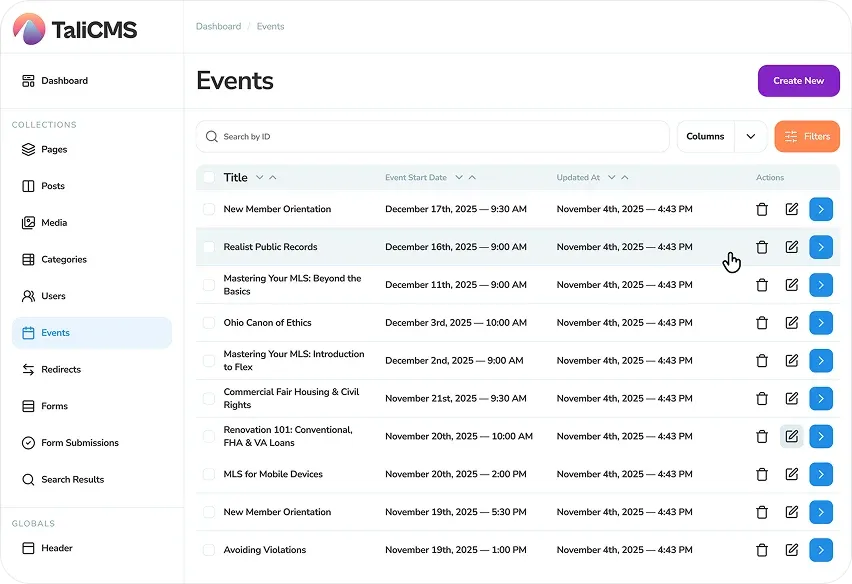Edit the Avoiding Violations event
The image size is (852, 584).
pos(792,550)
